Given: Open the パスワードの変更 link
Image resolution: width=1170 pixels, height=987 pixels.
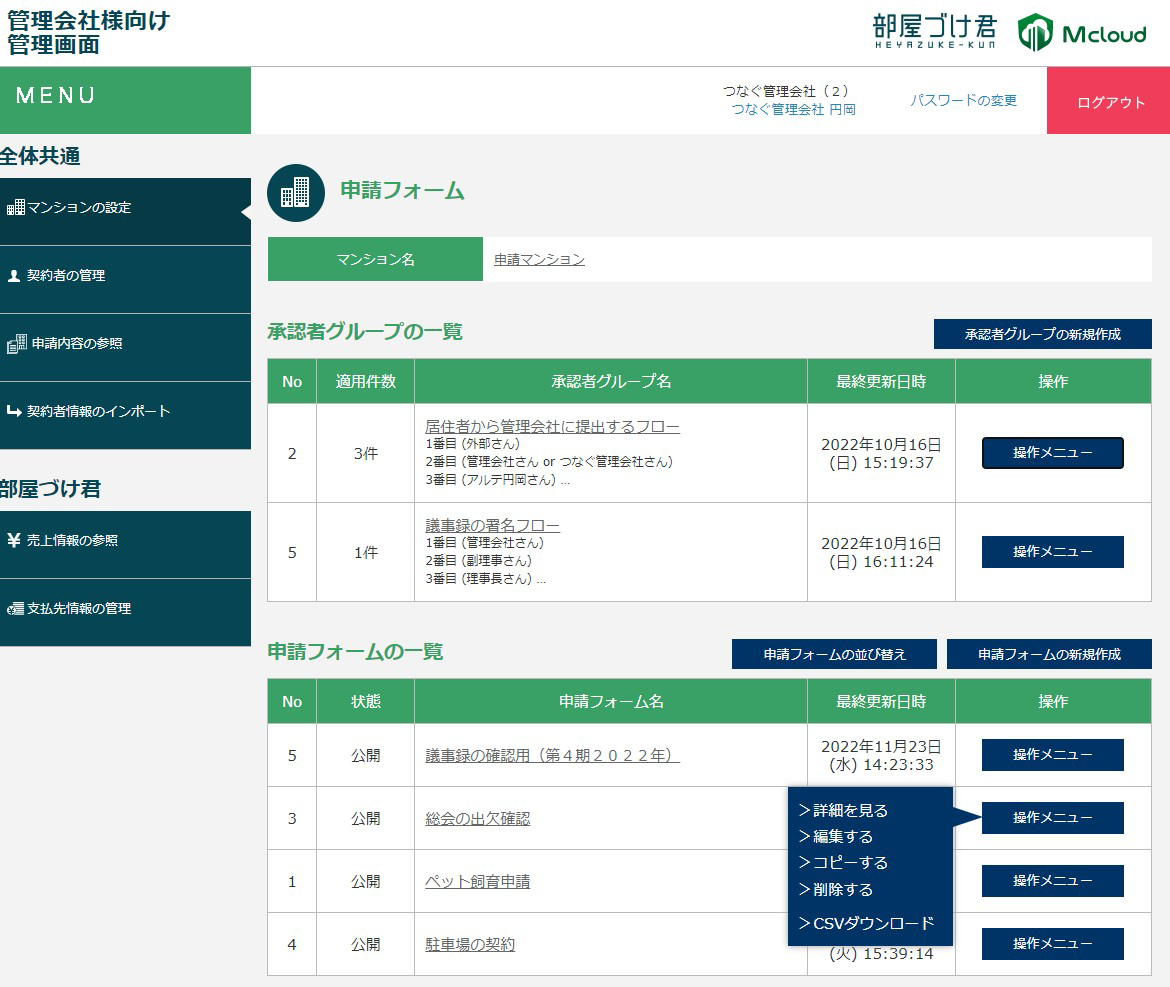Looking at the screenshot, I should point(963,100).
